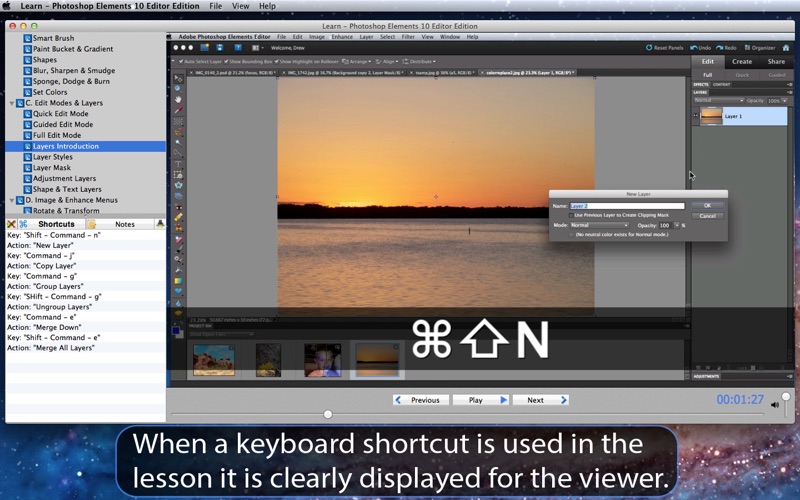Image resolution: width=800 pixels, height=500 pixels.
Task: Open the Layer Styles lesson
Action: coord(53,157)
